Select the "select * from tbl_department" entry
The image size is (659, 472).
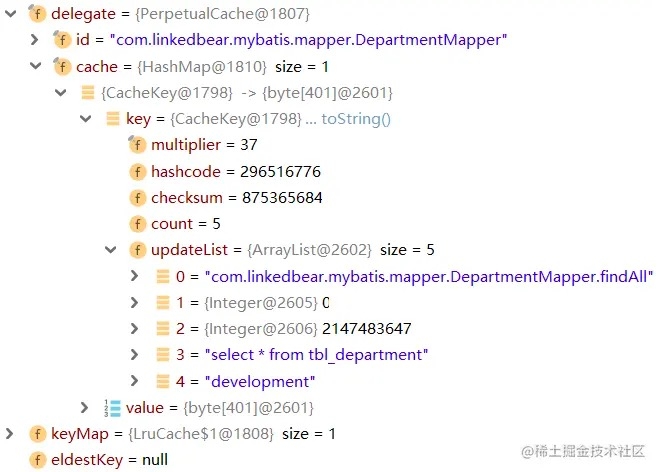[x=314, y=354]
